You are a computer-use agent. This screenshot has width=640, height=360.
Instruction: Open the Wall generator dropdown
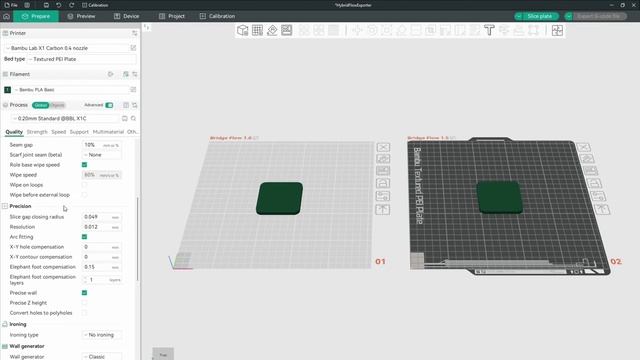[x=102, y=356]
